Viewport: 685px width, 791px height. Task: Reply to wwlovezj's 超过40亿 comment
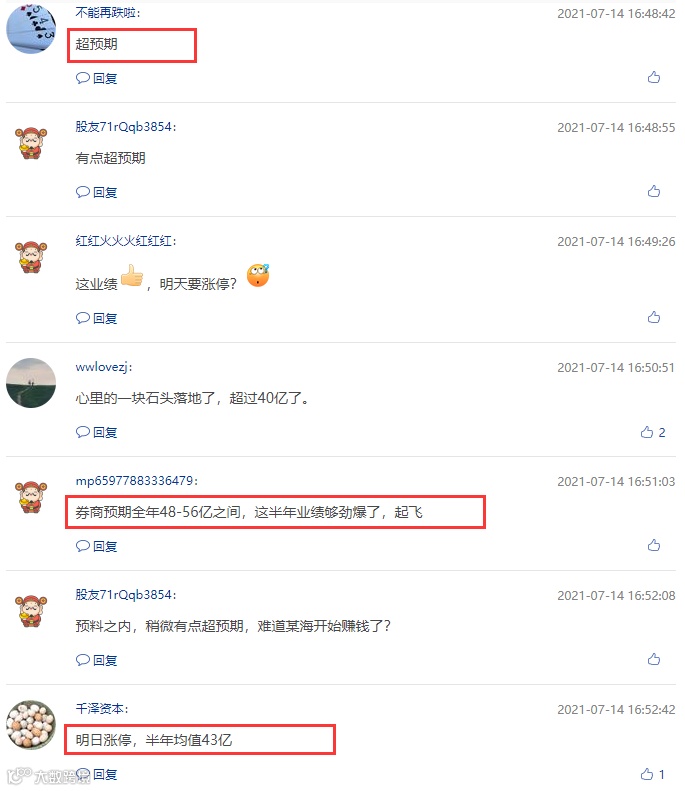(x=96, y=432)
